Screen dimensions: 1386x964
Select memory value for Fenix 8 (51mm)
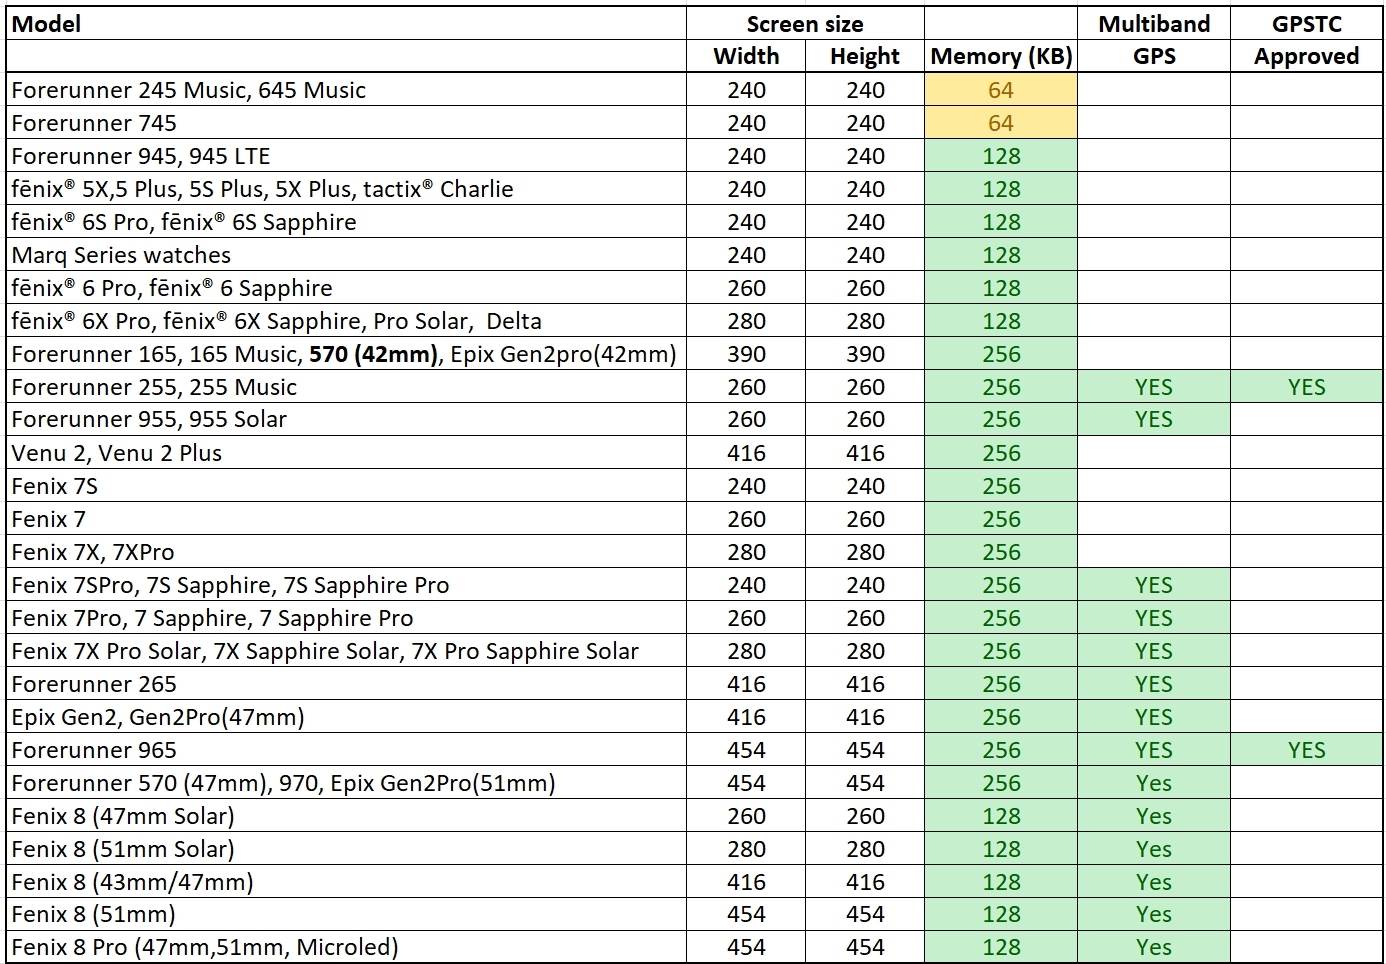pyautogui.click(x=1000, y=914)
